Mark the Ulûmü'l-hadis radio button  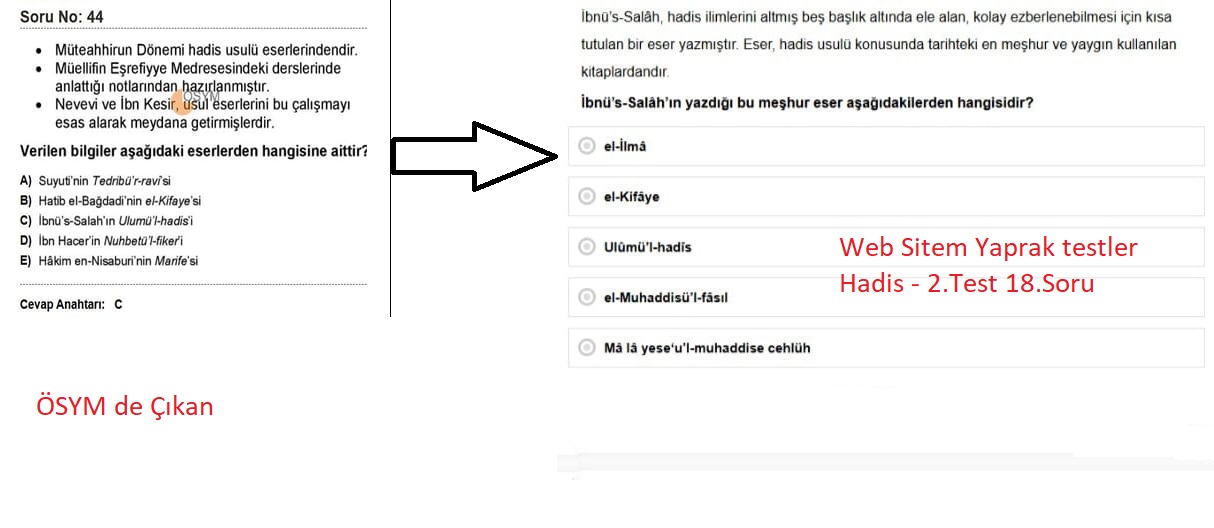[587, 247]
